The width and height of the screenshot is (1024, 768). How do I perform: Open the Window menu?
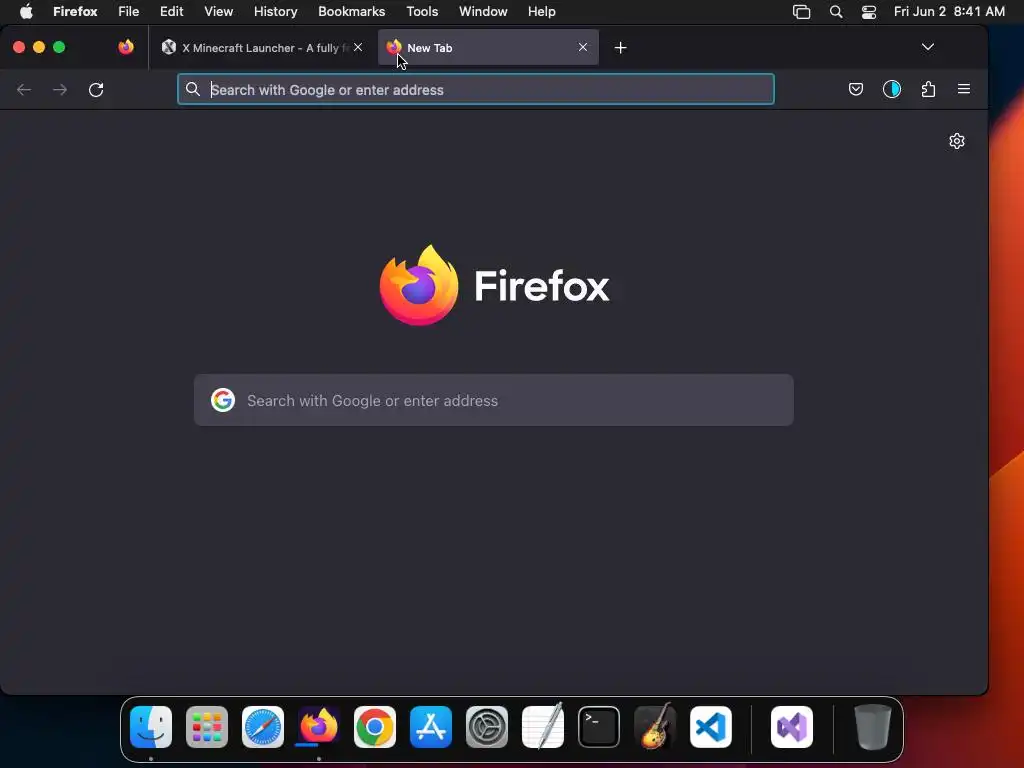[x=483, y=11]
